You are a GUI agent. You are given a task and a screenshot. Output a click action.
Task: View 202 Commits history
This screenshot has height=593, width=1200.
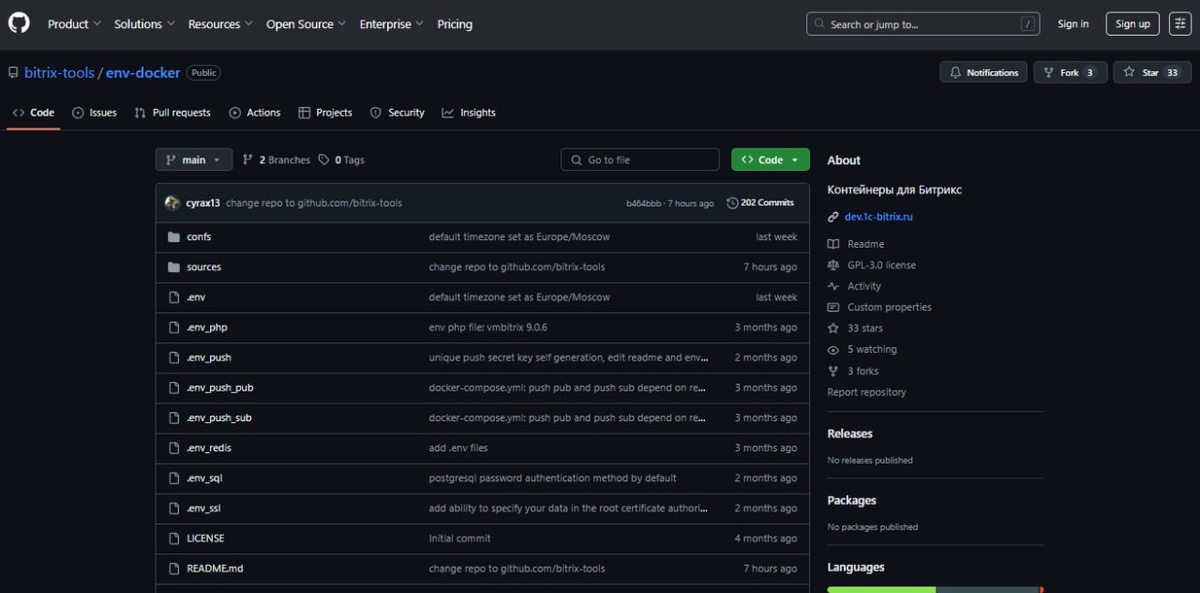[x=761, y=203]
